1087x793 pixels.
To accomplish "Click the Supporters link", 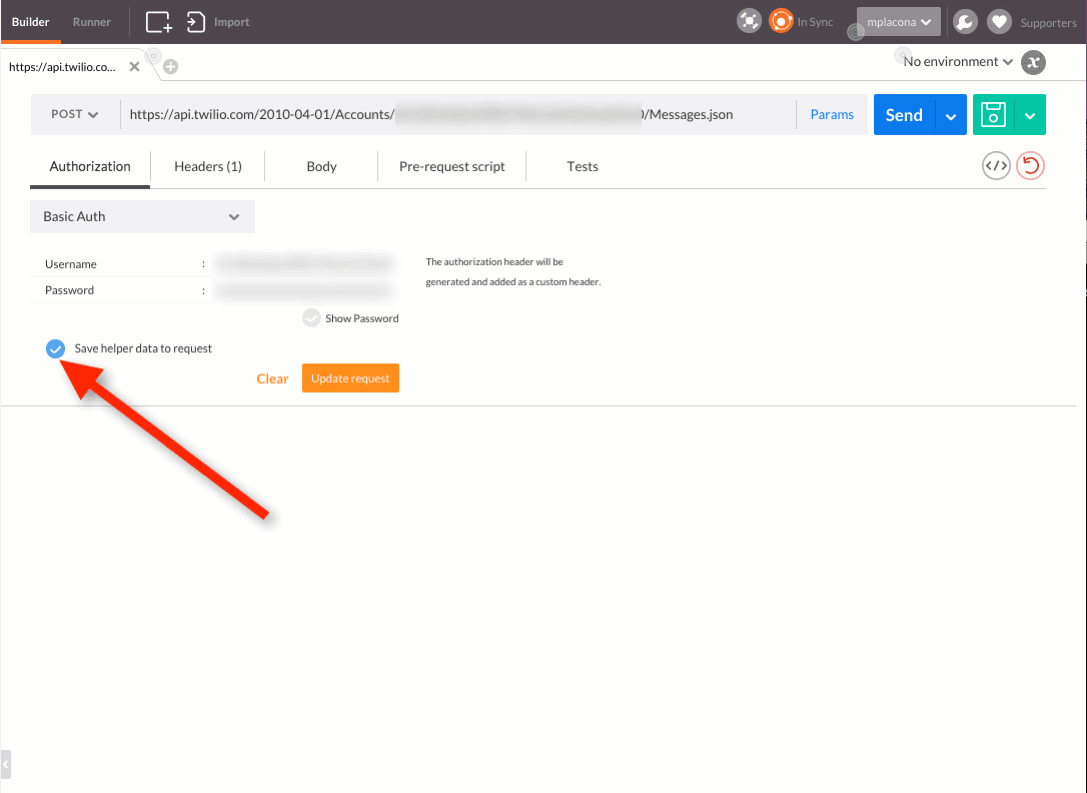I will point(1048,23).
